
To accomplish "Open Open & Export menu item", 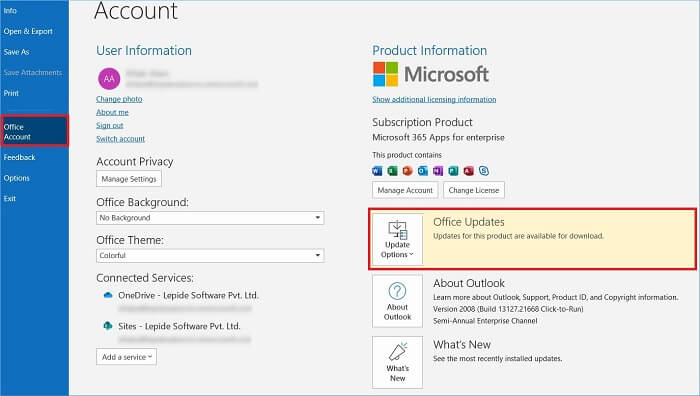I will [28, 31].
